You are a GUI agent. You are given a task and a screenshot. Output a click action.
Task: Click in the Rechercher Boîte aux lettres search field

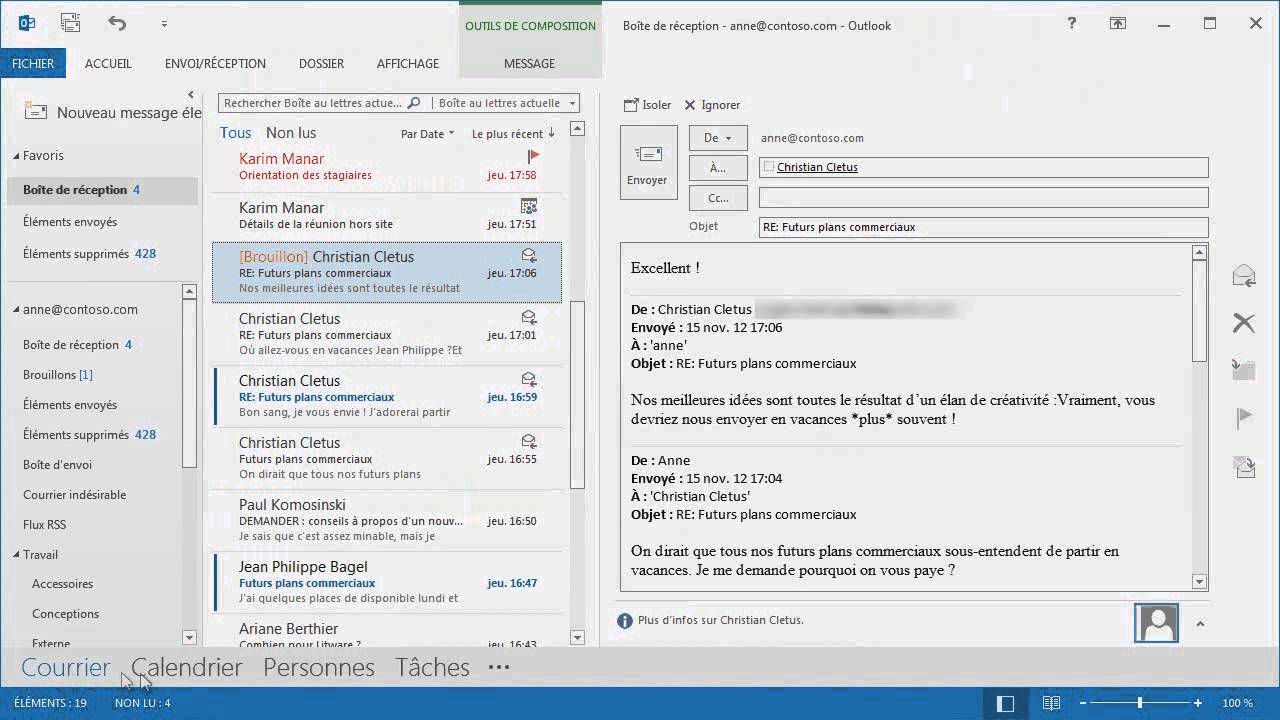point(312,103)
